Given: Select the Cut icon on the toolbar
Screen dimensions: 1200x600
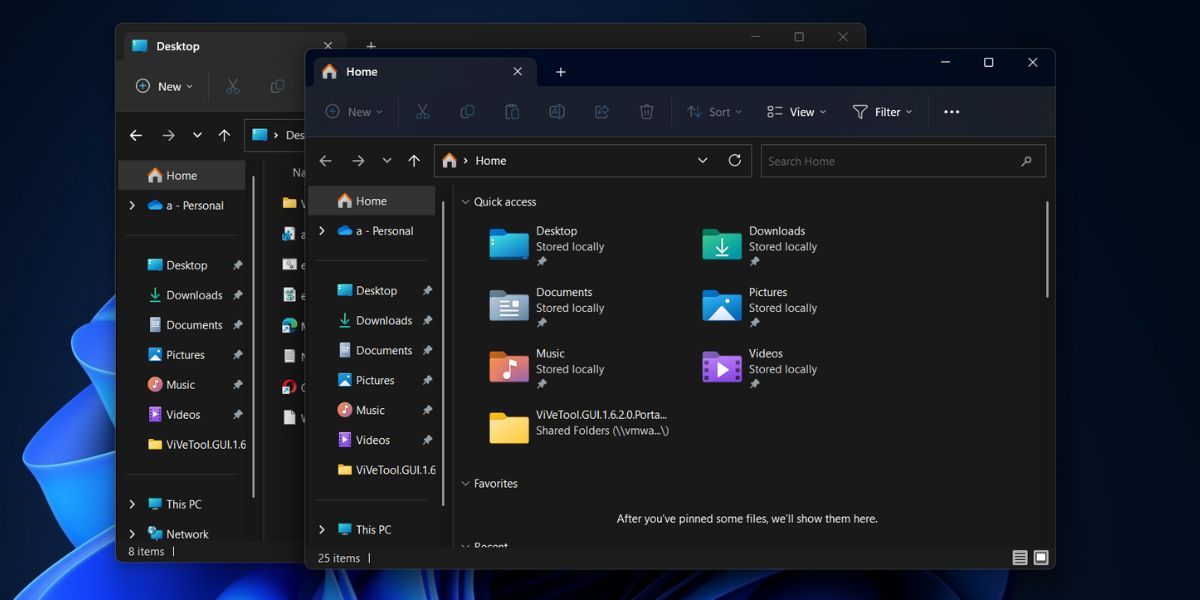Looking at the screenshot, I should [422, 111].
